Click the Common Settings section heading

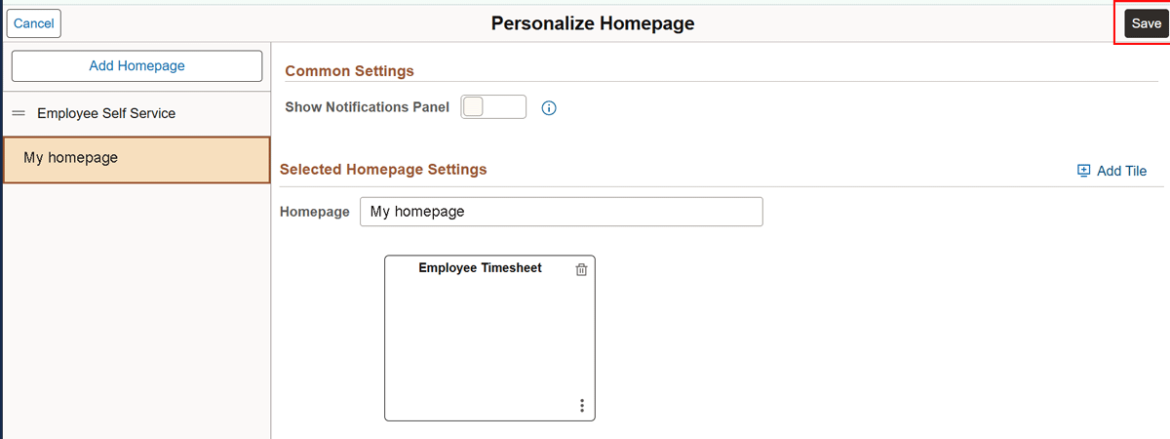point(349,71)
